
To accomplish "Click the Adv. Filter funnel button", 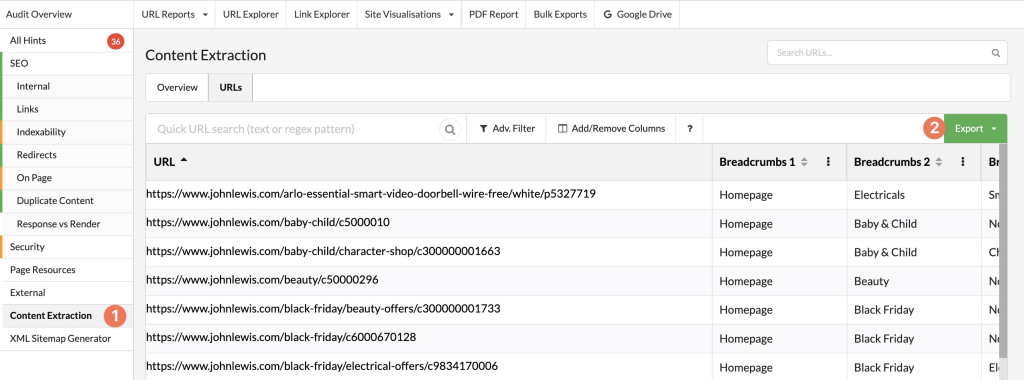I will (x=507, y=129).
